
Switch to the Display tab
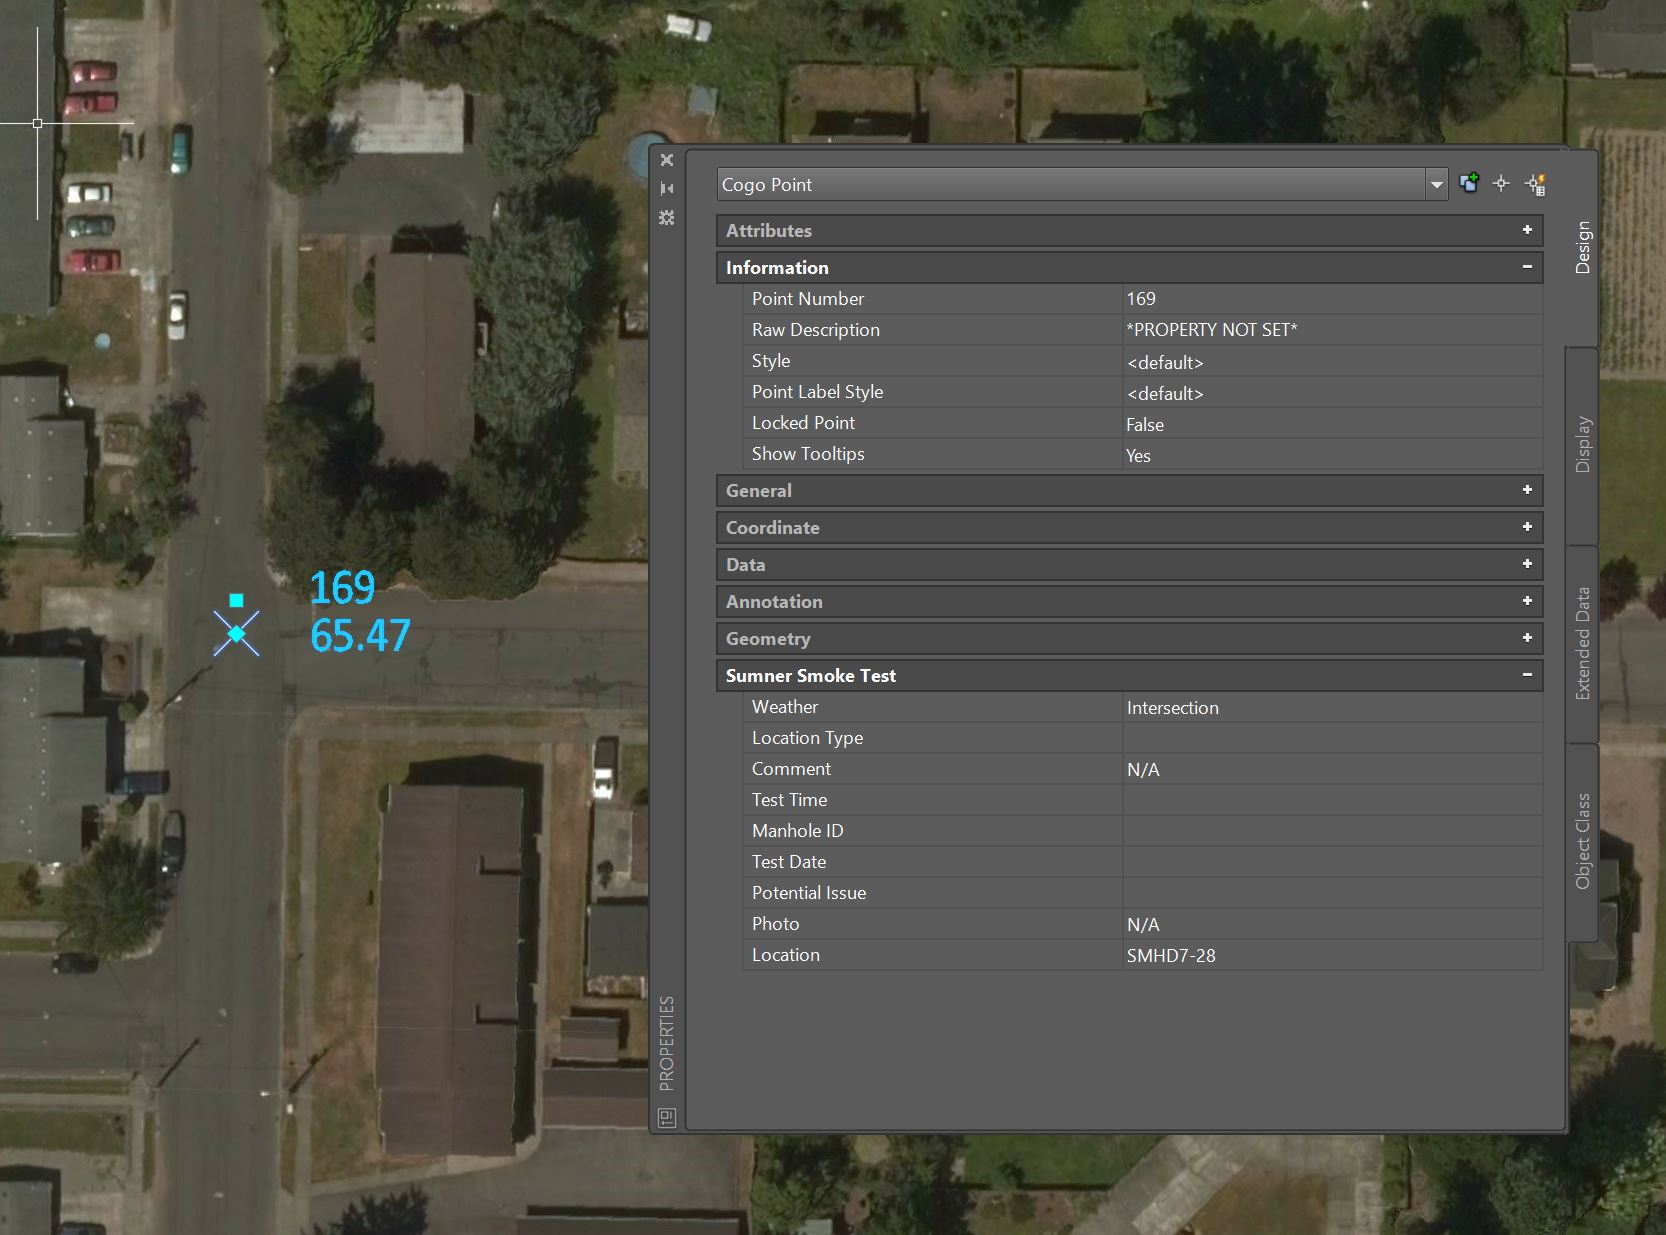tap(1582, 444)
